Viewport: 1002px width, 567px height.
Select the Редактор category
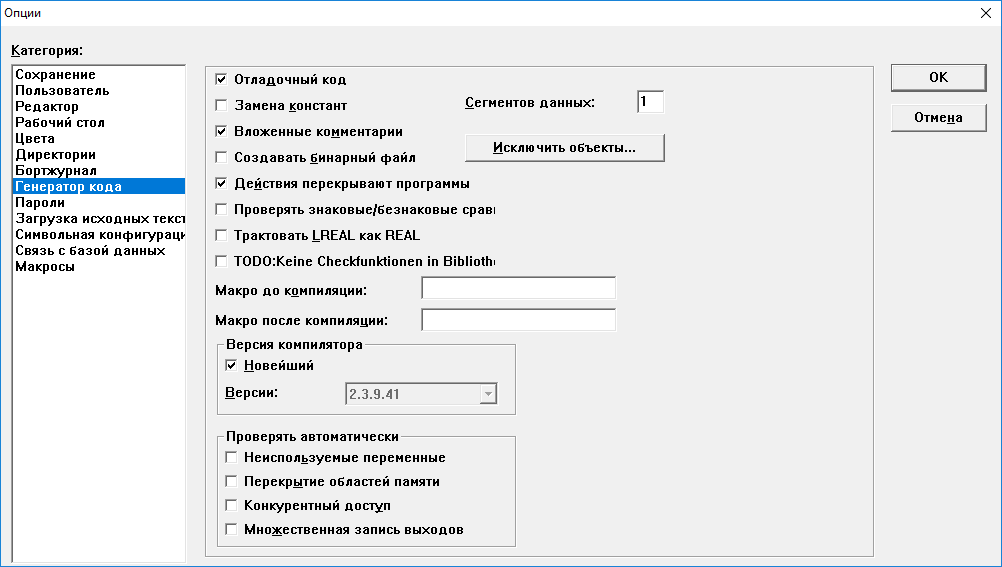pos(47,107)
